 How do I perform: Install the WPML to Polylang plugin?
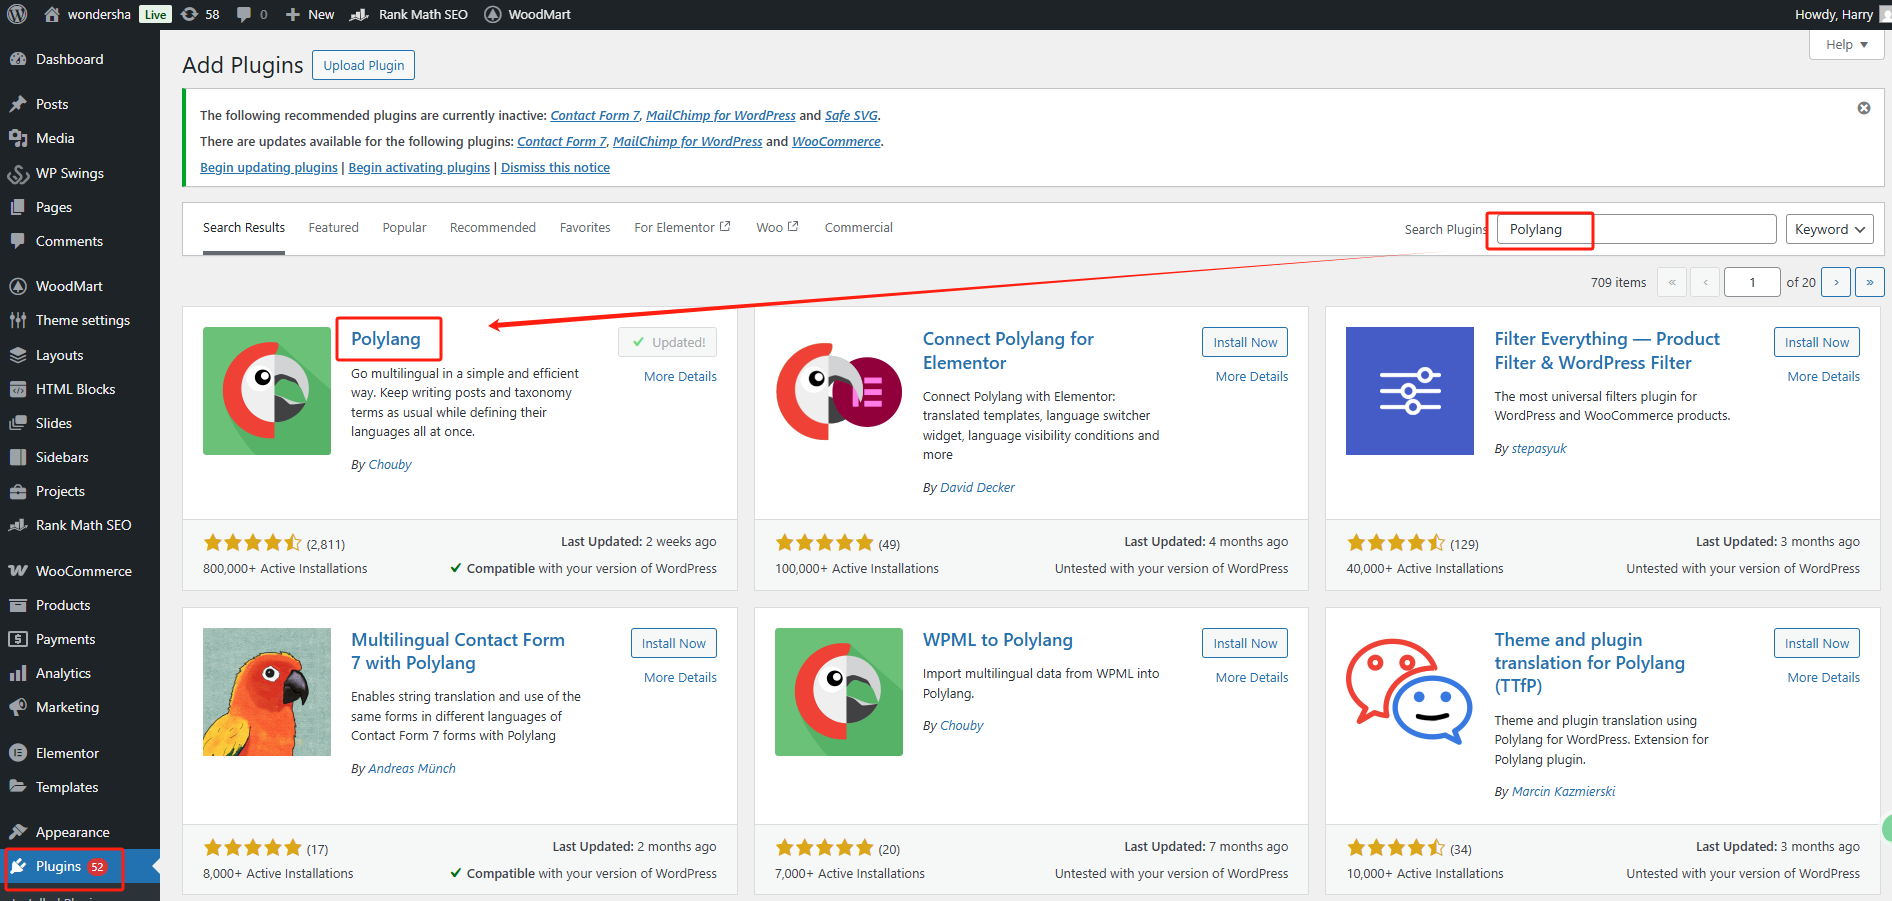click(x=1244, y=643)
